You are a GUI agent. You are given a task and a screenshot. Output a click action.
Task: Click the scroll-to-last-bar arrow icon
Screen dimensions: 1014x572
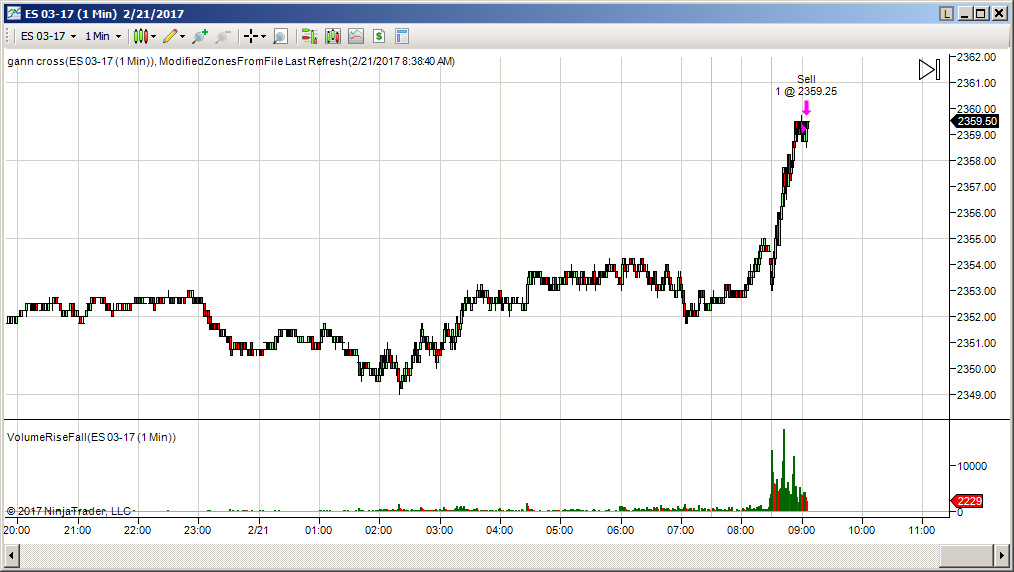click(929, 70)
